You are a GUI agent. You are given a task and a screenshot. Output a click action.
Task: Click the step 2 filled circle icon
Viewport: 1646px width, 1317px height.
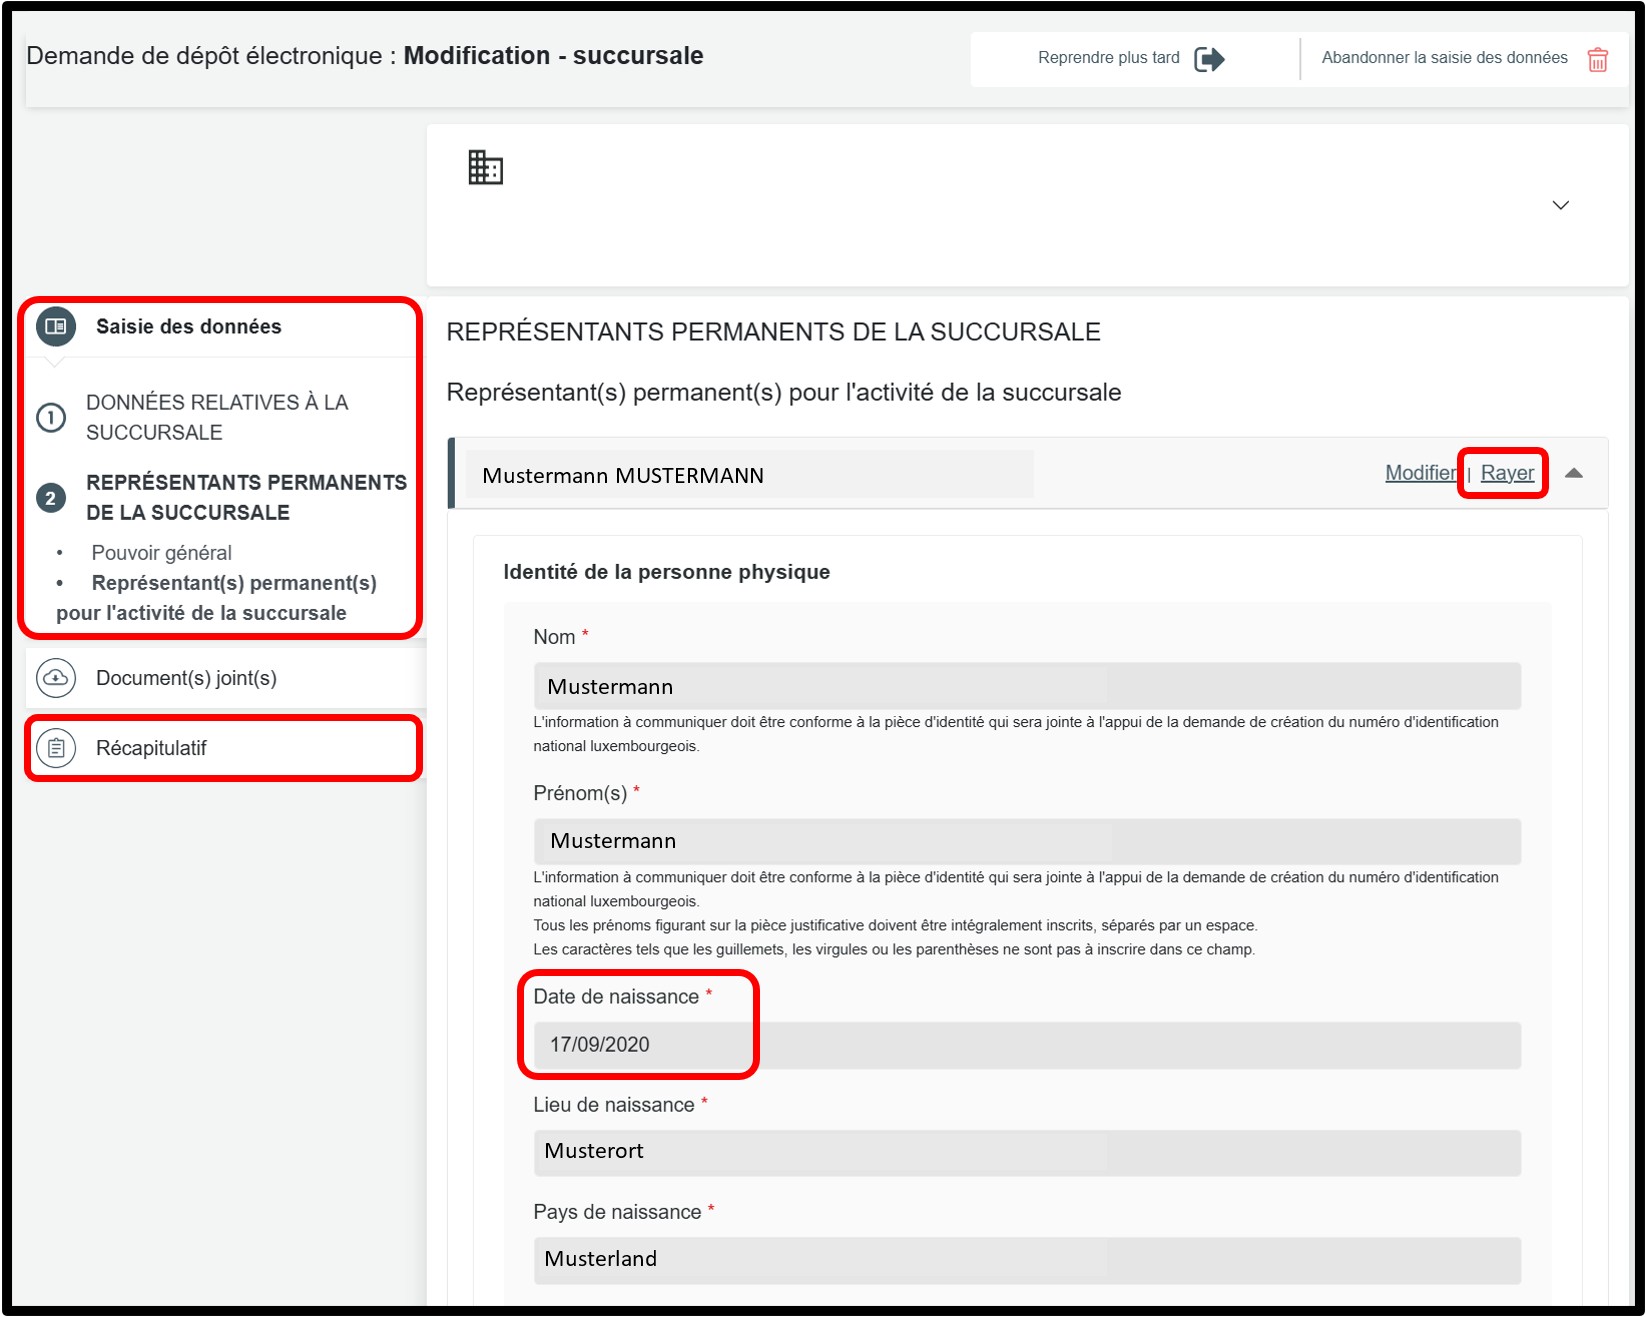[x=51, y=498]
